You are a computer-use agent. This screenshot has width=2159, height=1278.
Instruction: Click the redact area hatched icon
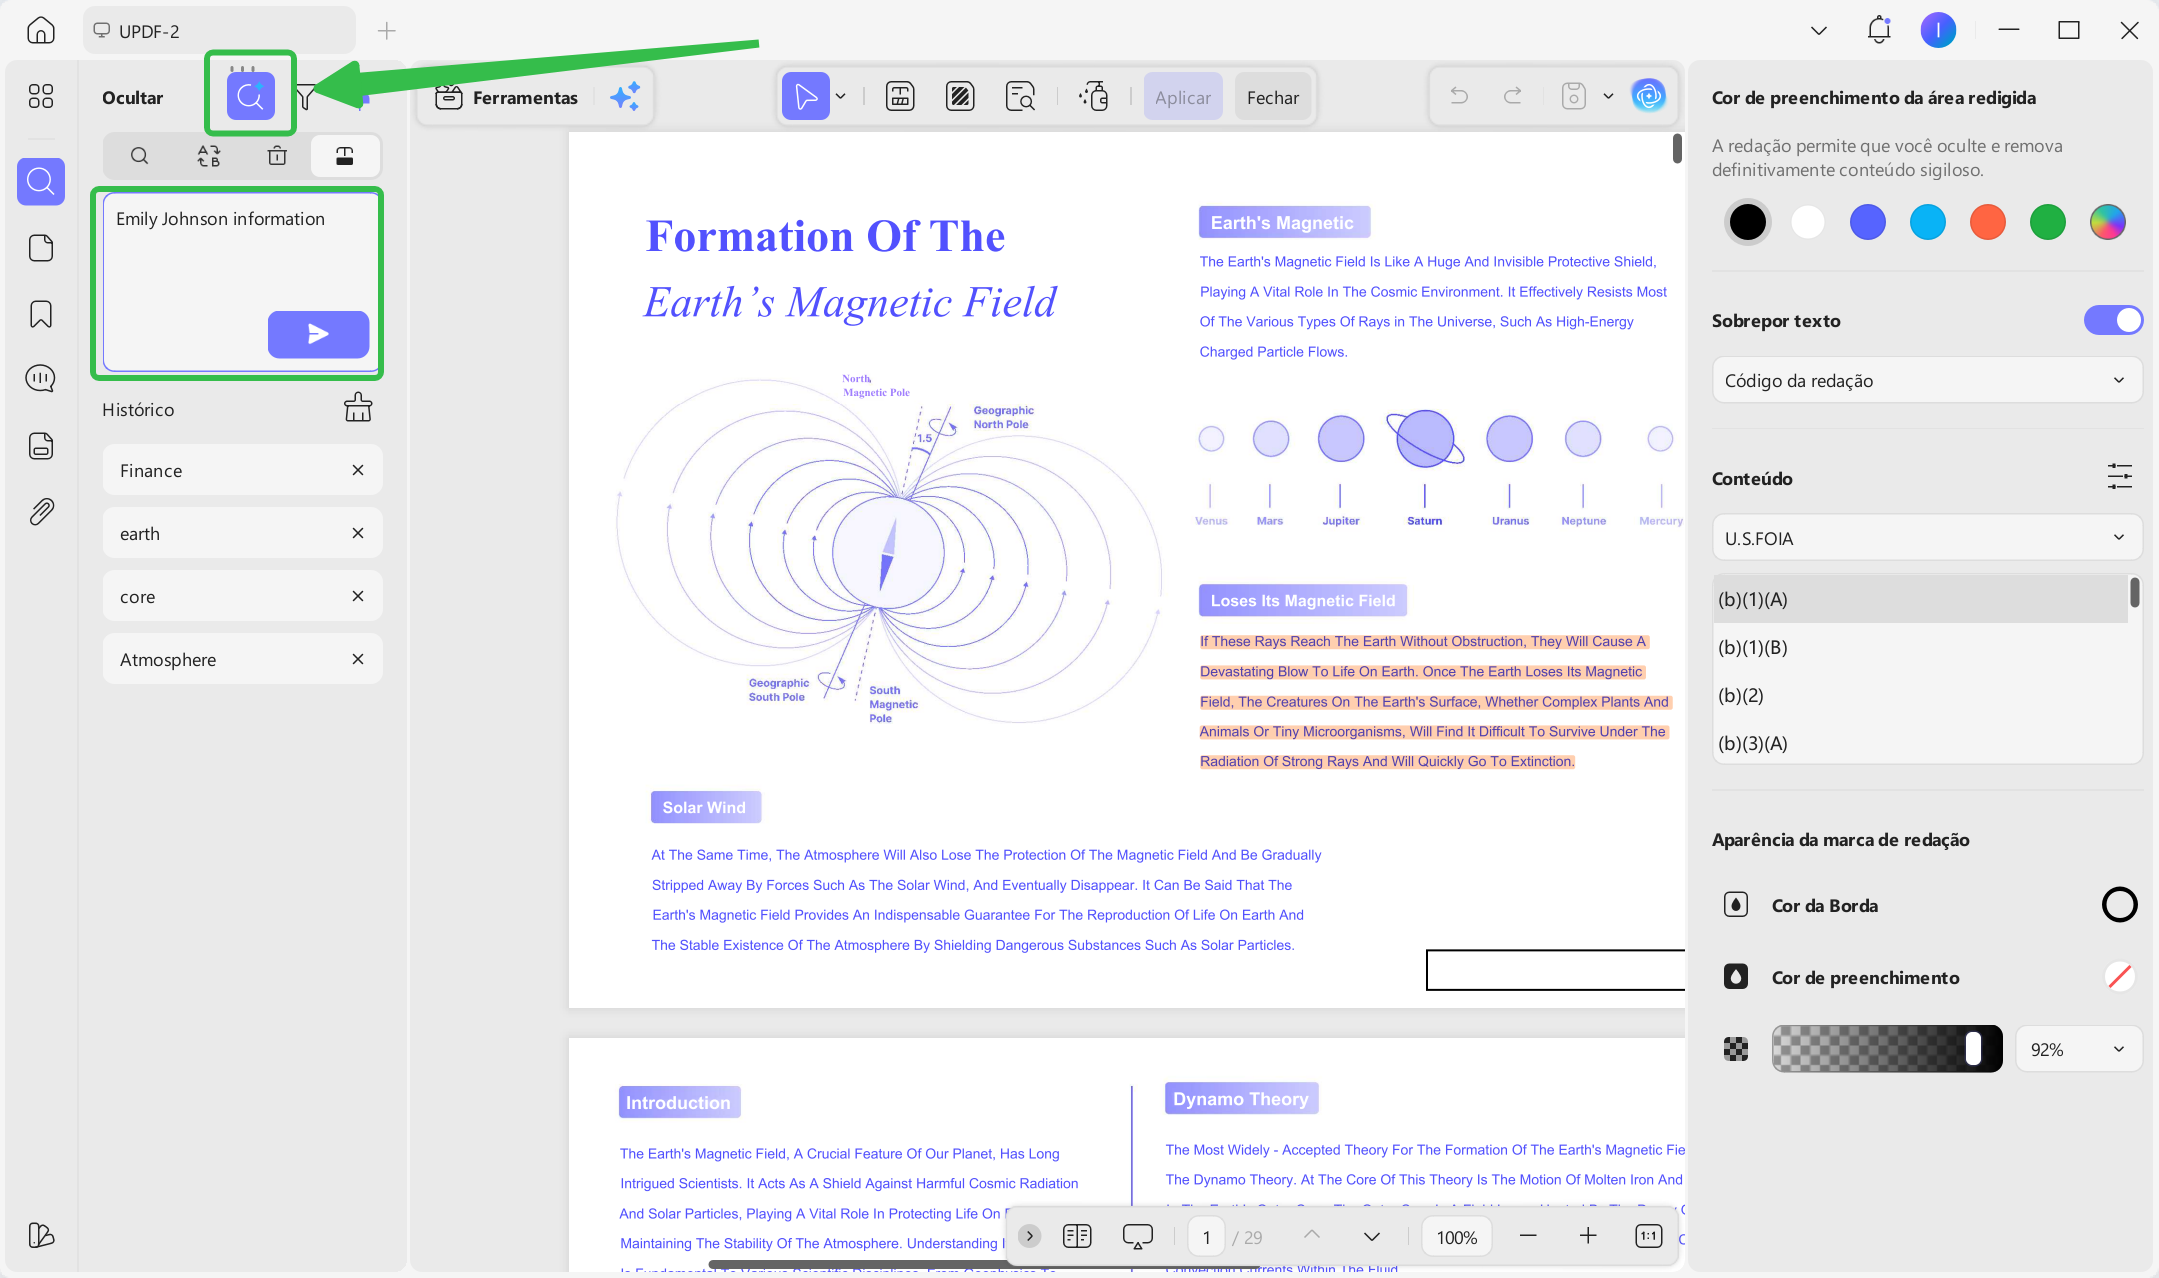960,97
